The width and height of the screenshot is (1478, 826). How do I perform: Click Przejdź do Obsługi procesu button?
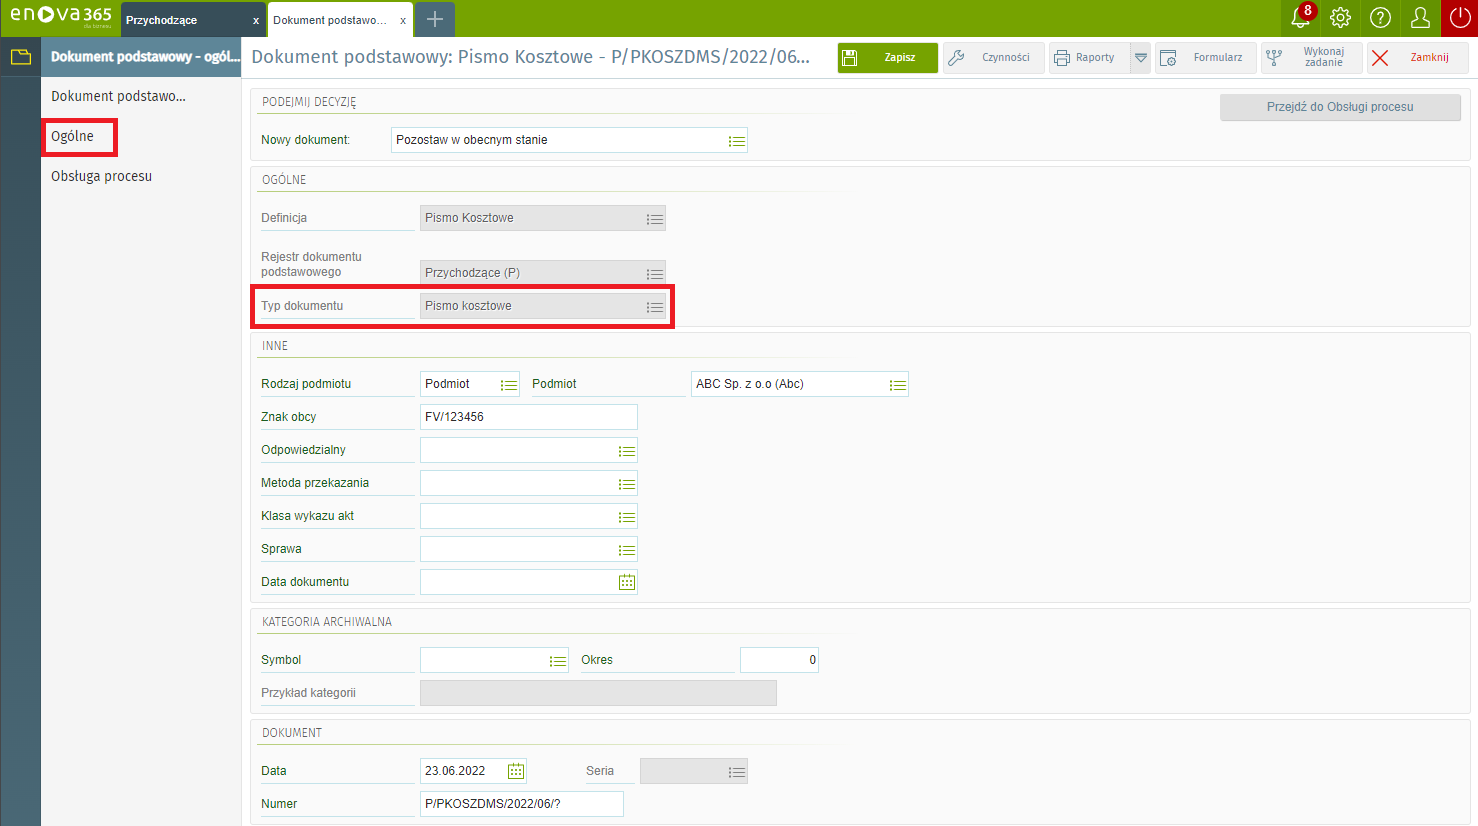pyautogui.click(x=1340, y=107)
